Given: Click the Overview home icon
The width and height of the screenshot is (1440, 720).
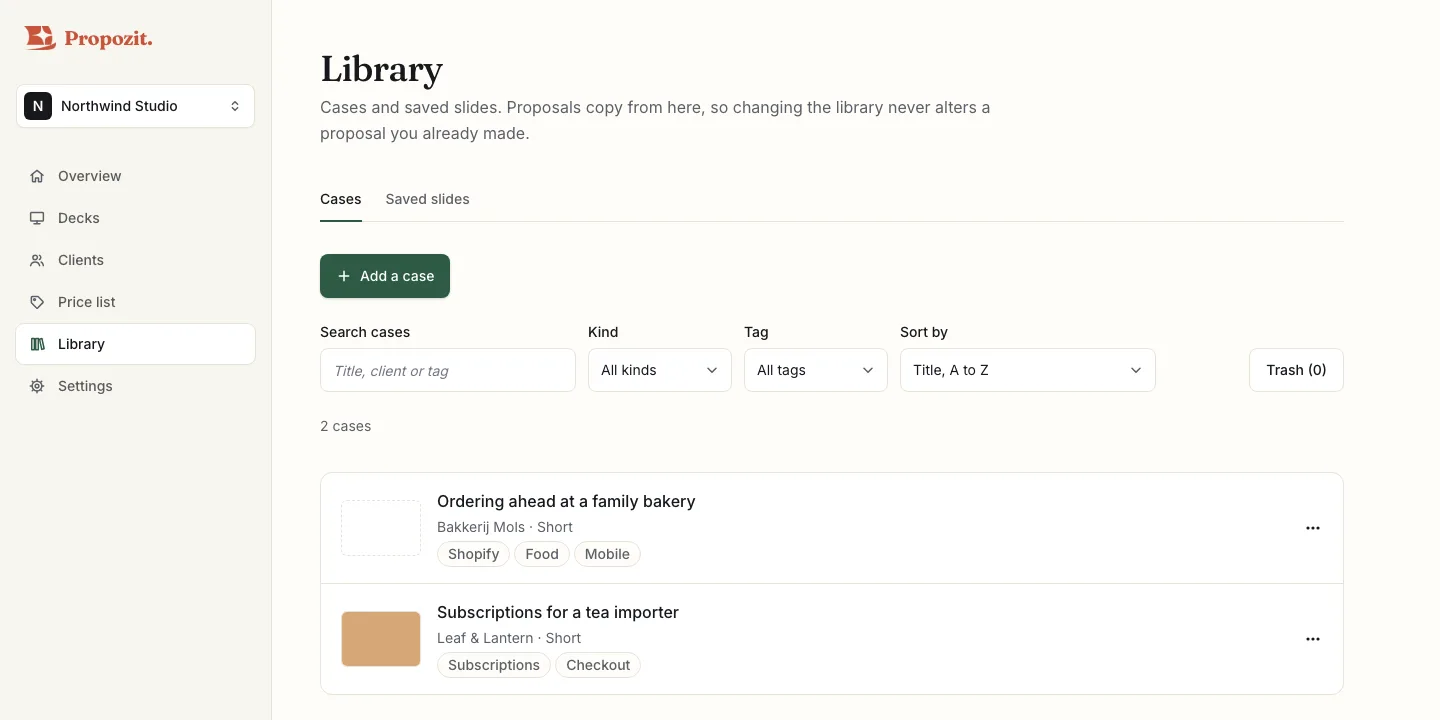Looking at the screenshot, I should pyautogui.click(x=37, y=176).
